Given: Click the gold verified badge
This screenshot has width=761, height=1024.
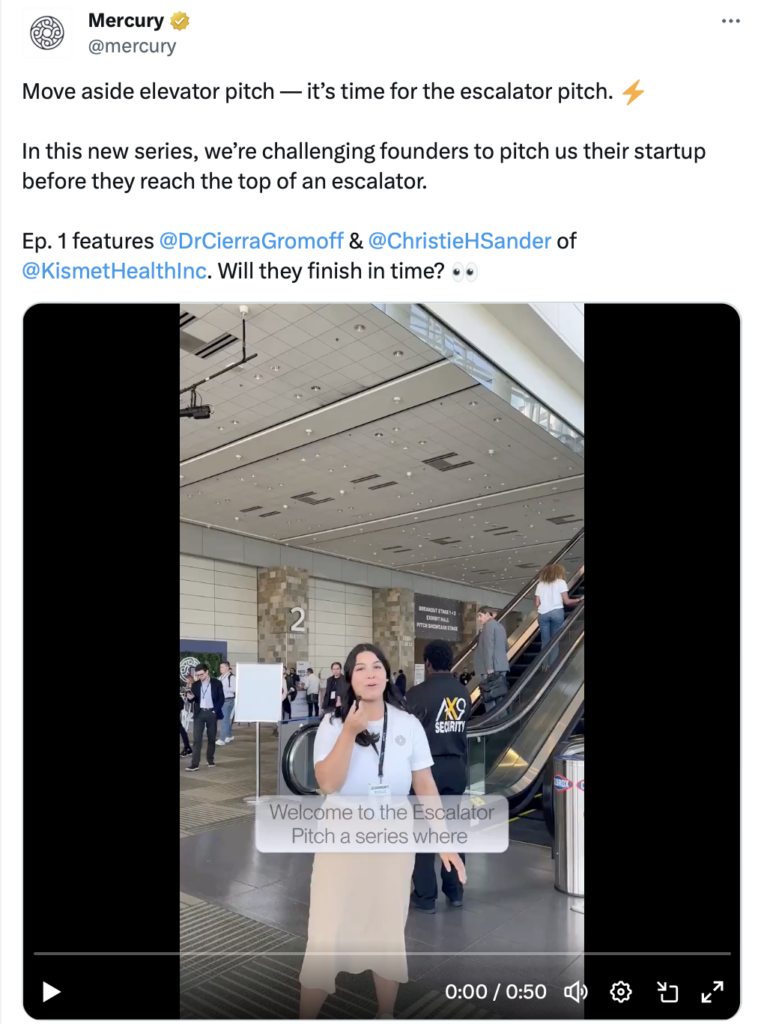Looking at the screenshot, I should 179,21.
